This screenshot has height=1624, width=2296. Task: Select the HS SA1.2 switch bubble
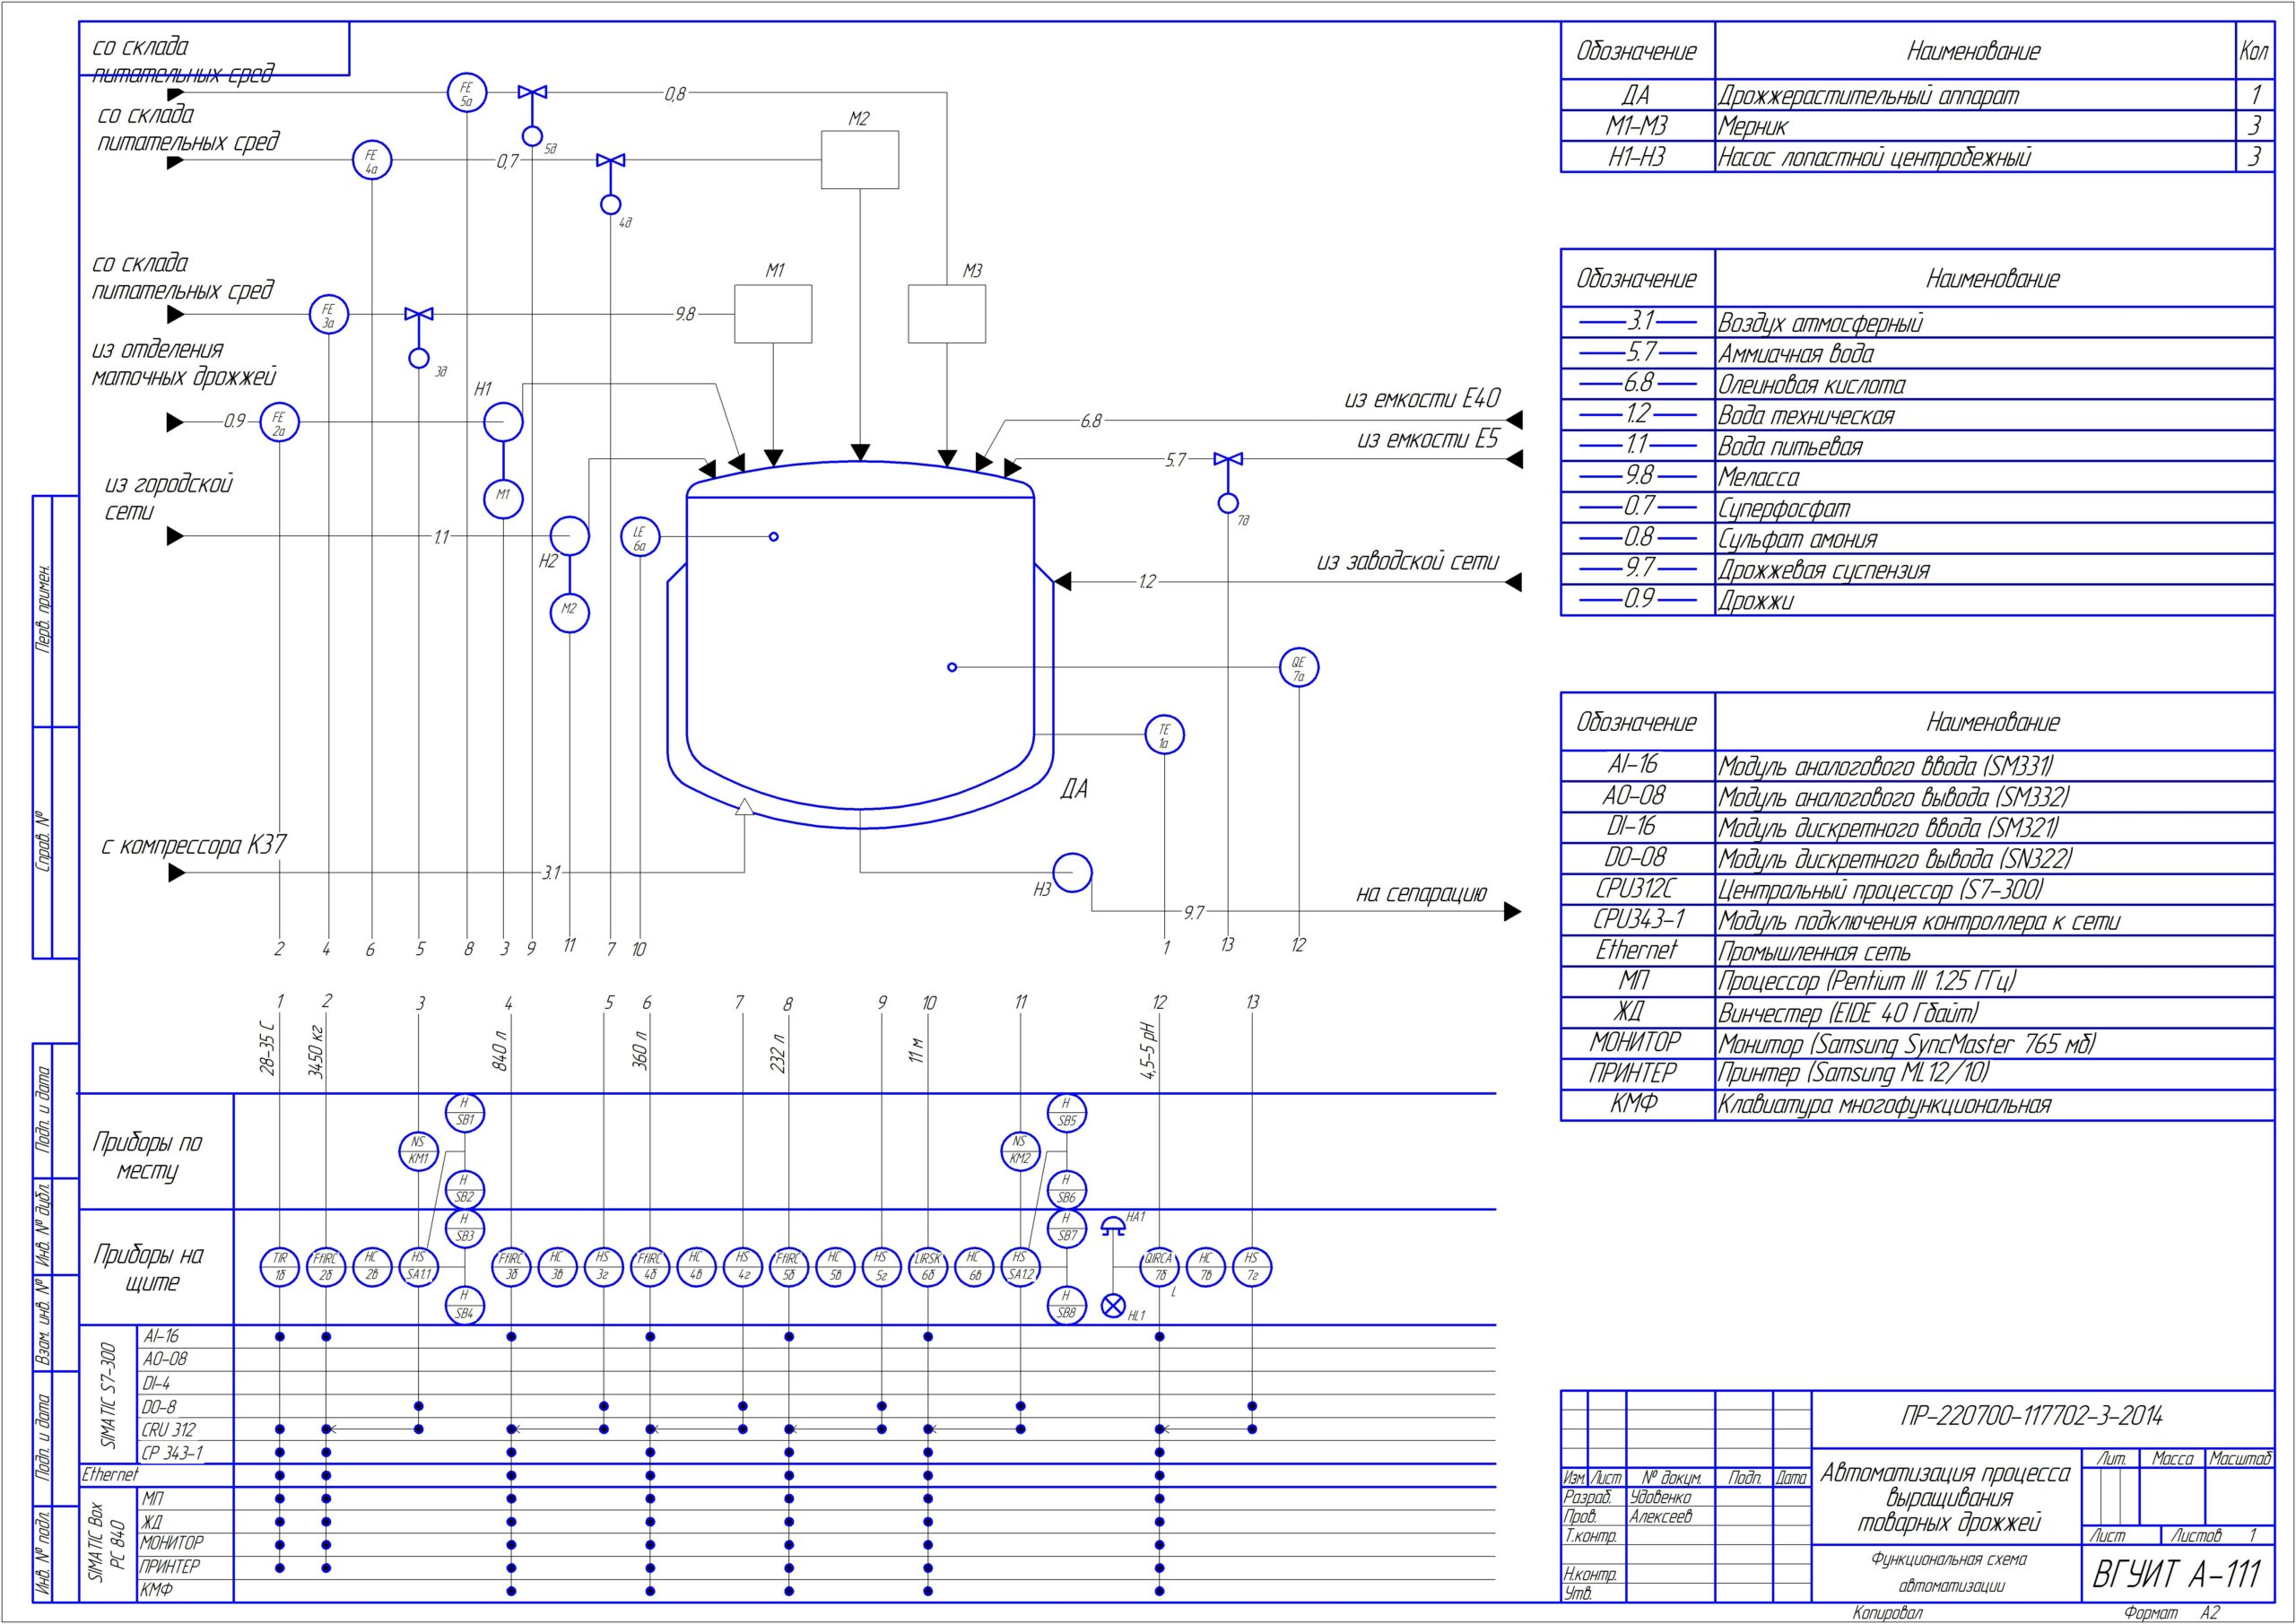pyautogui.click(x=1020, y=1267)
